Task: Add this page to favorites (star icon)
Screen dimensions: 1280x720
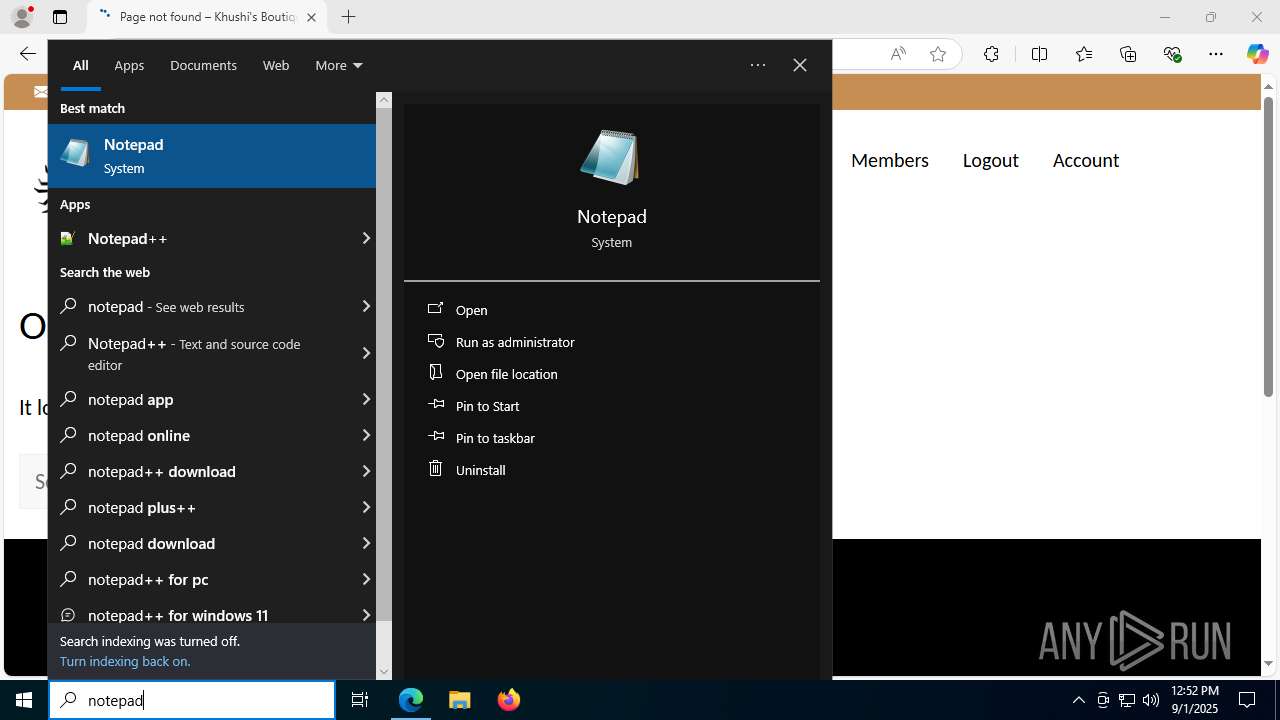Action: coord(938,54)
